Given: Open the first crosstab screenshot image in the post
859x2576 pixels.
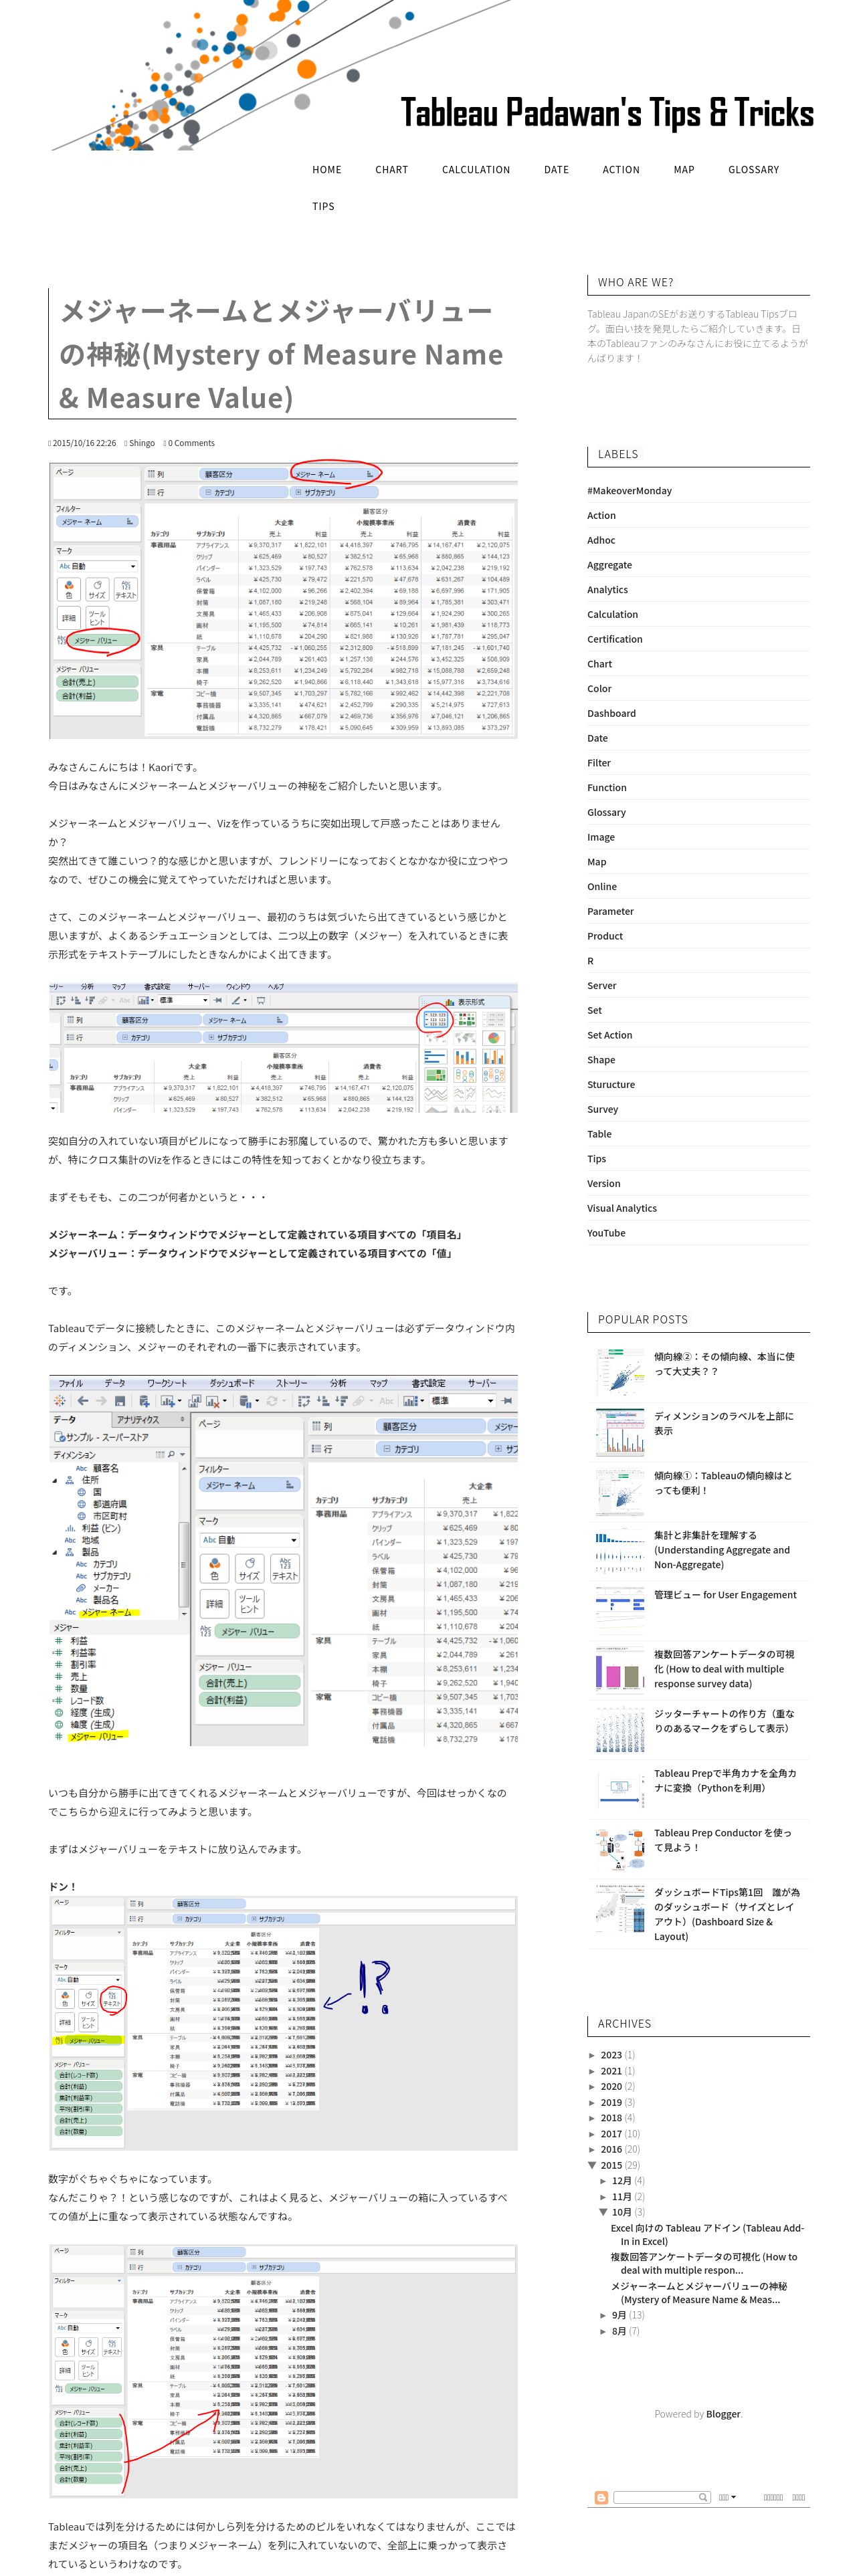Looking at the screenshot, I should pyautogui.click(x=283, y=599).
